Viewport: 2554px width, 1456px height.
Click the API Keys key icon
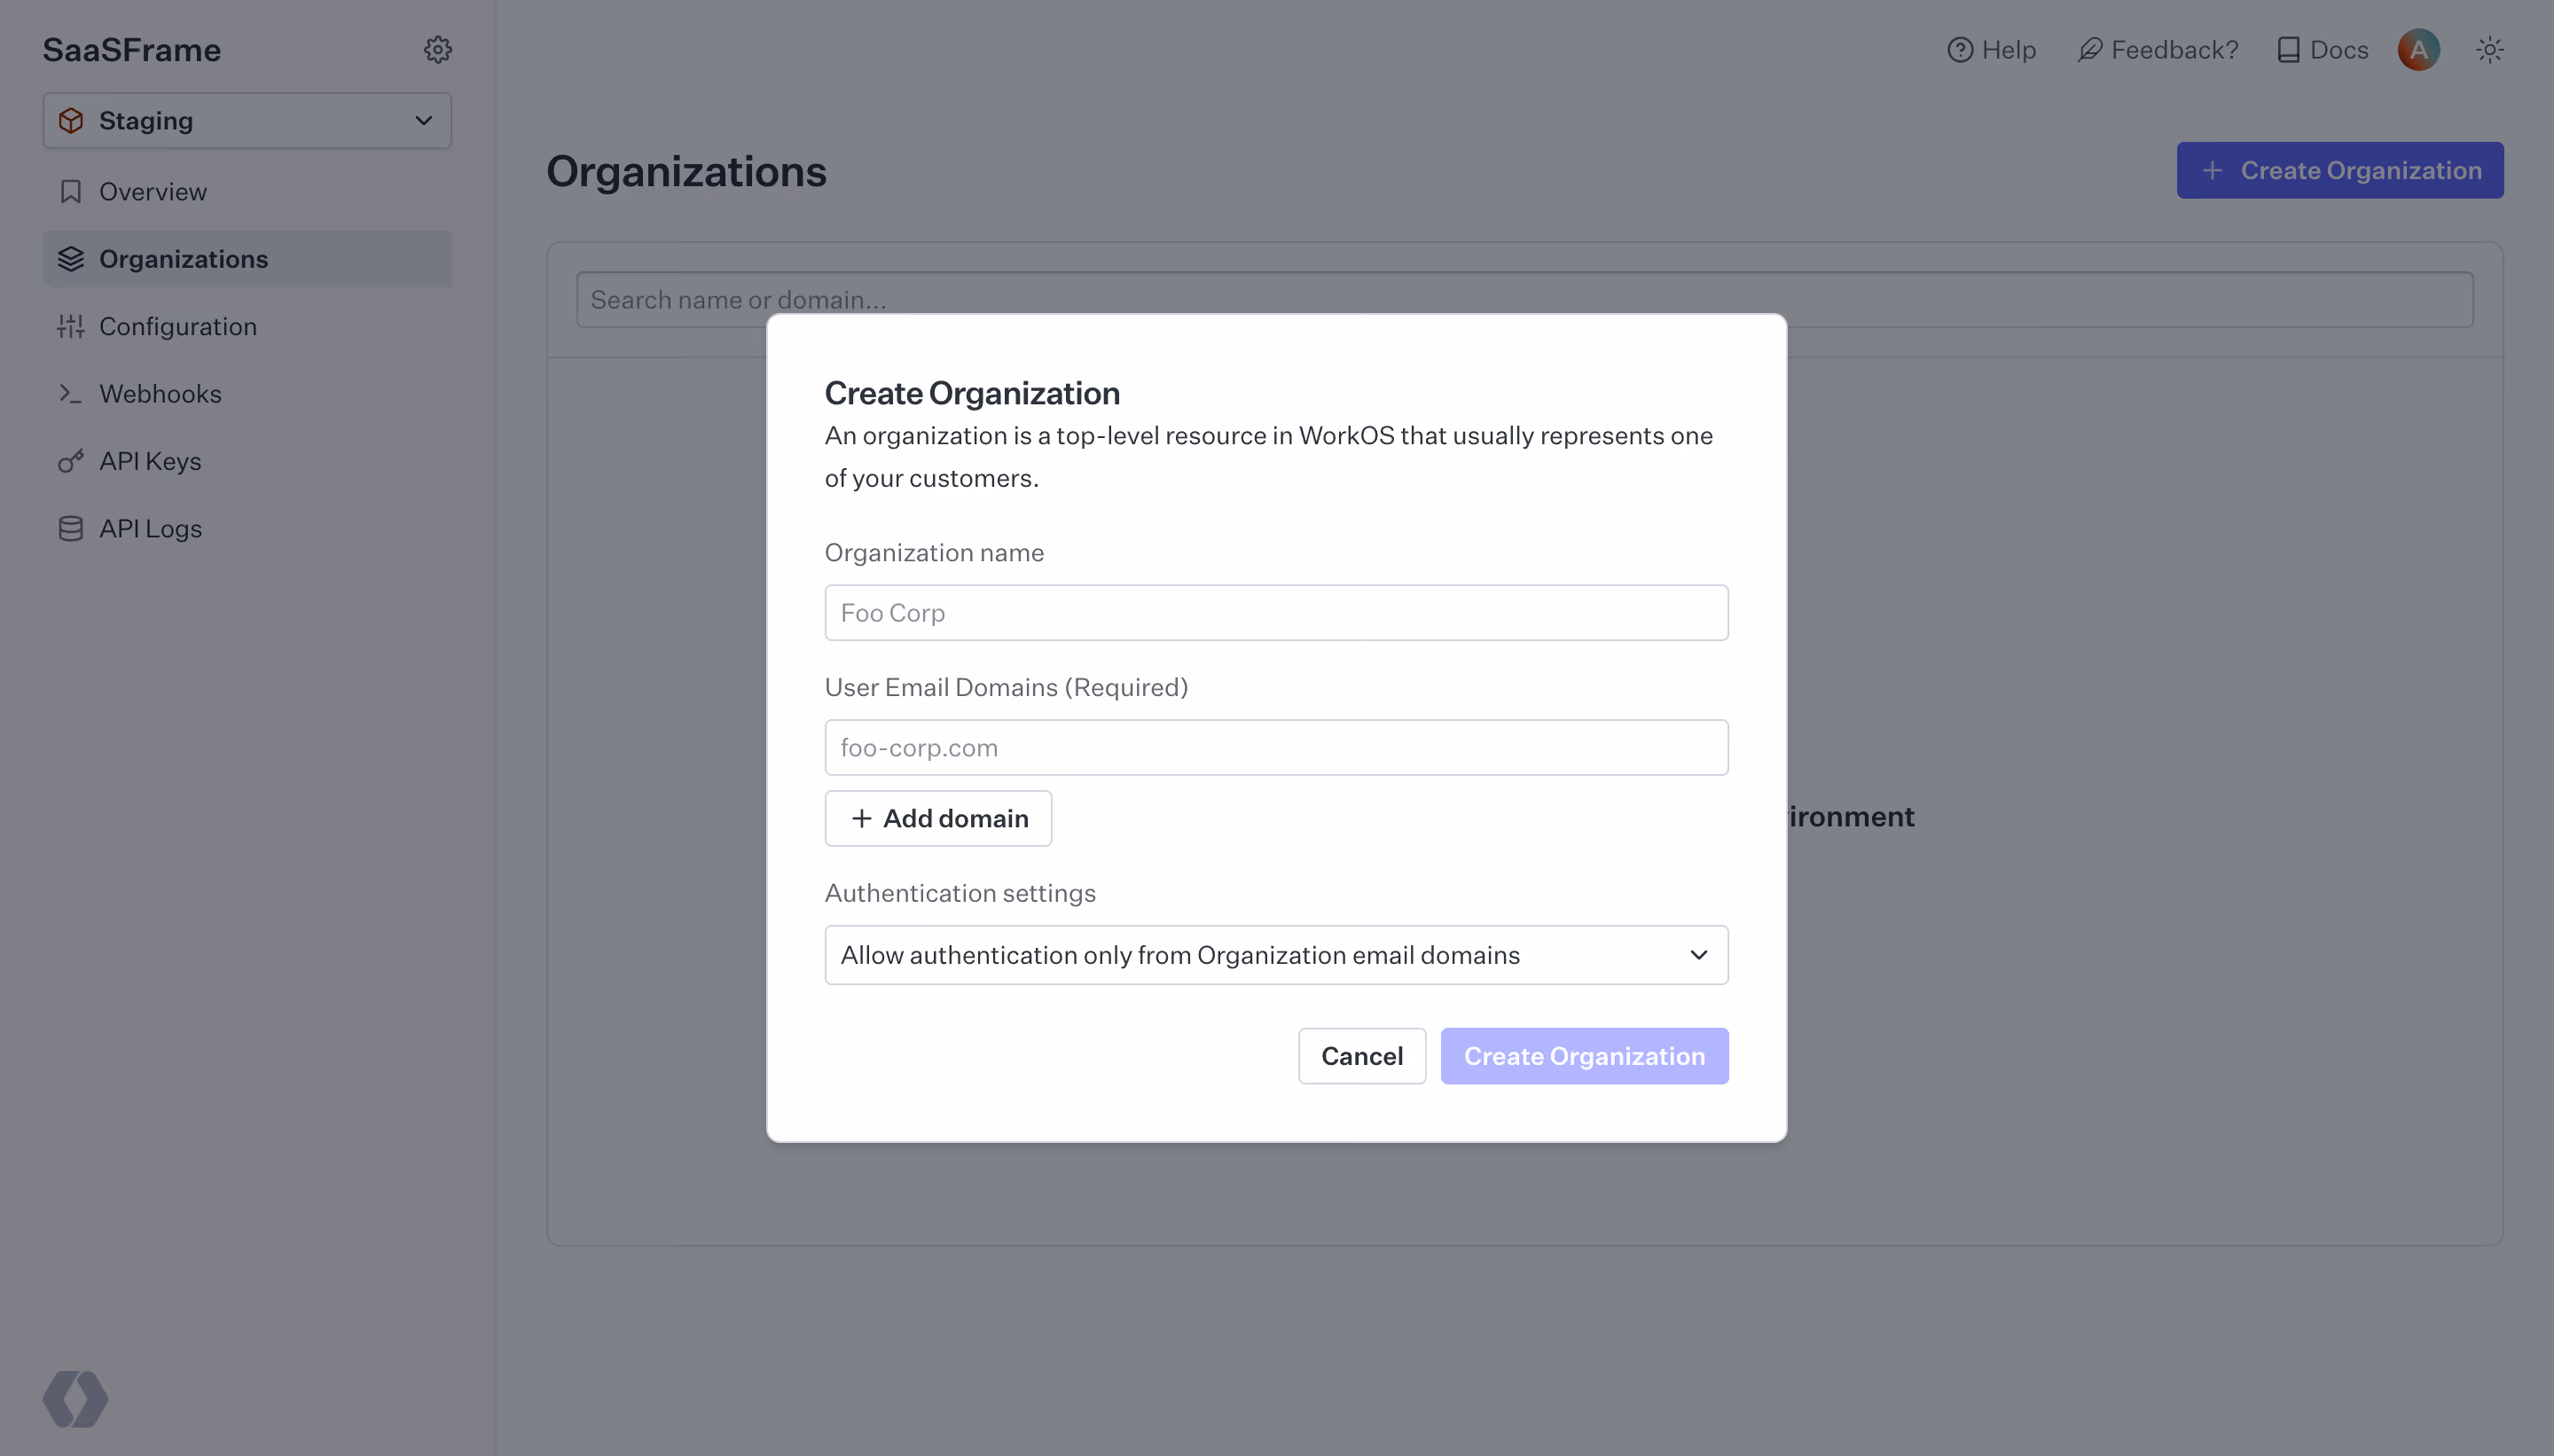pyautogui.click(x=71, y=461)
